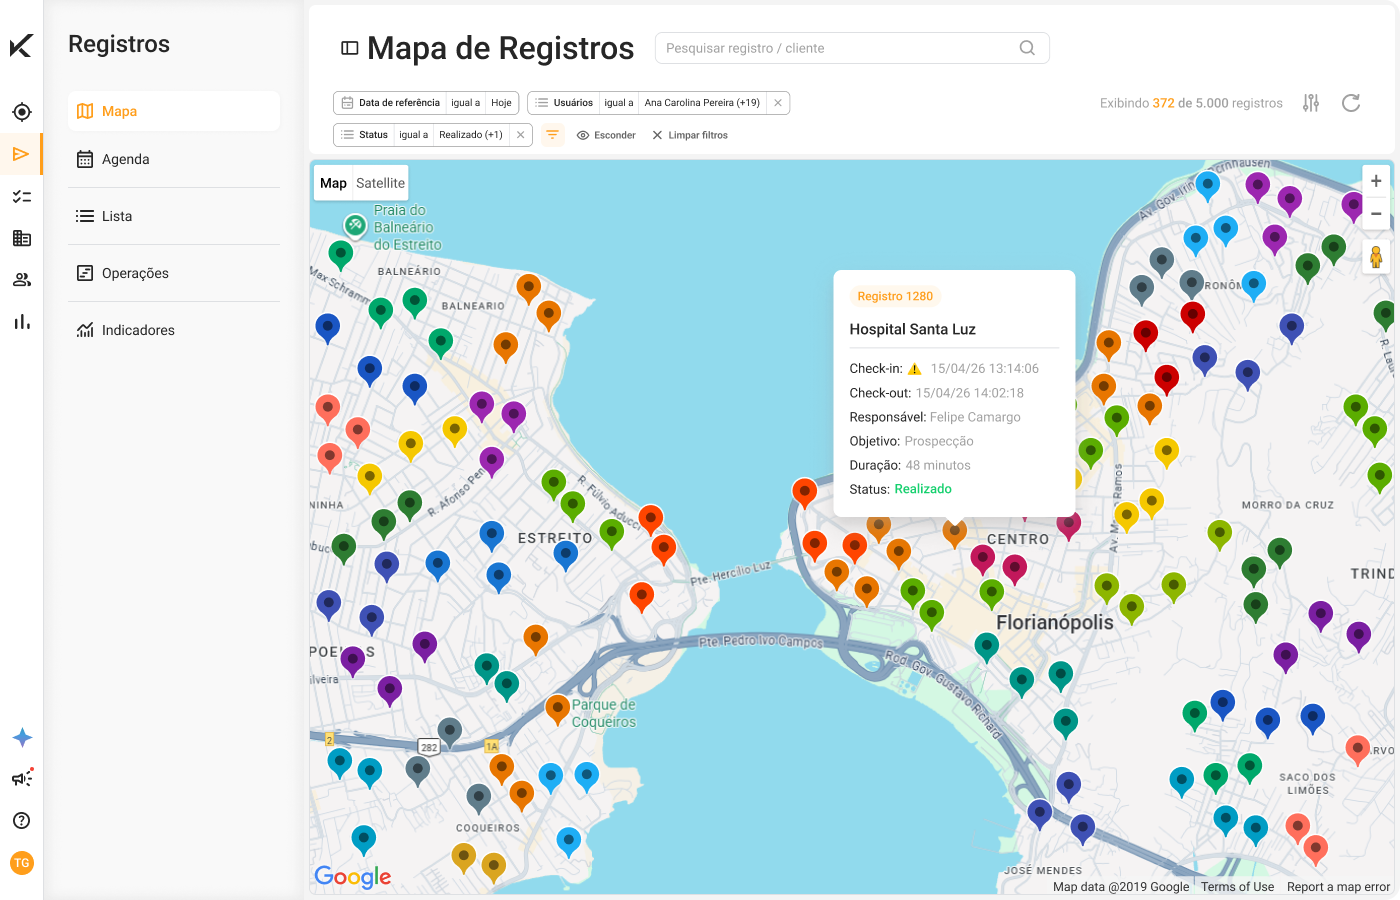Click the Realizado status text
1400x900 pixels.
923,489
